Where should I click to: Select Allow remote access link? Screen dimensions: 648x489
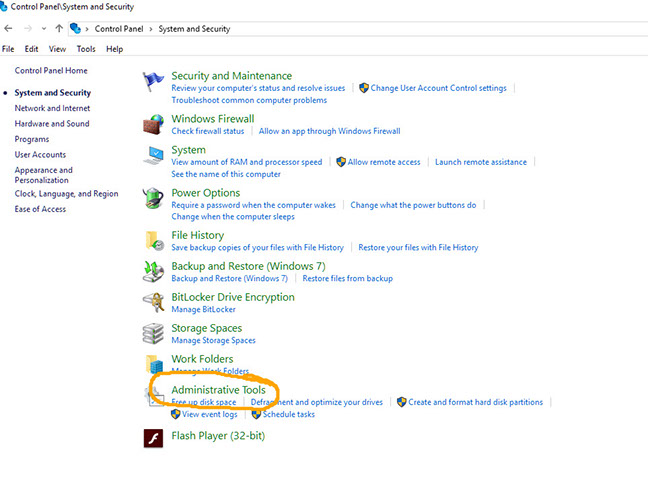(x=384, y=162)
